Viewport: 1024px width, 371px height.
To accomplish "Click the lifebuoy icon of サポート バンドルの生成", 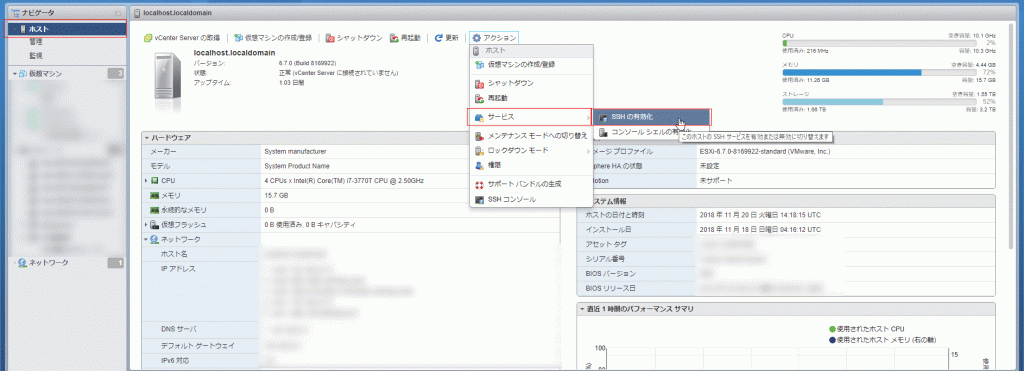I will coord(479,184).
